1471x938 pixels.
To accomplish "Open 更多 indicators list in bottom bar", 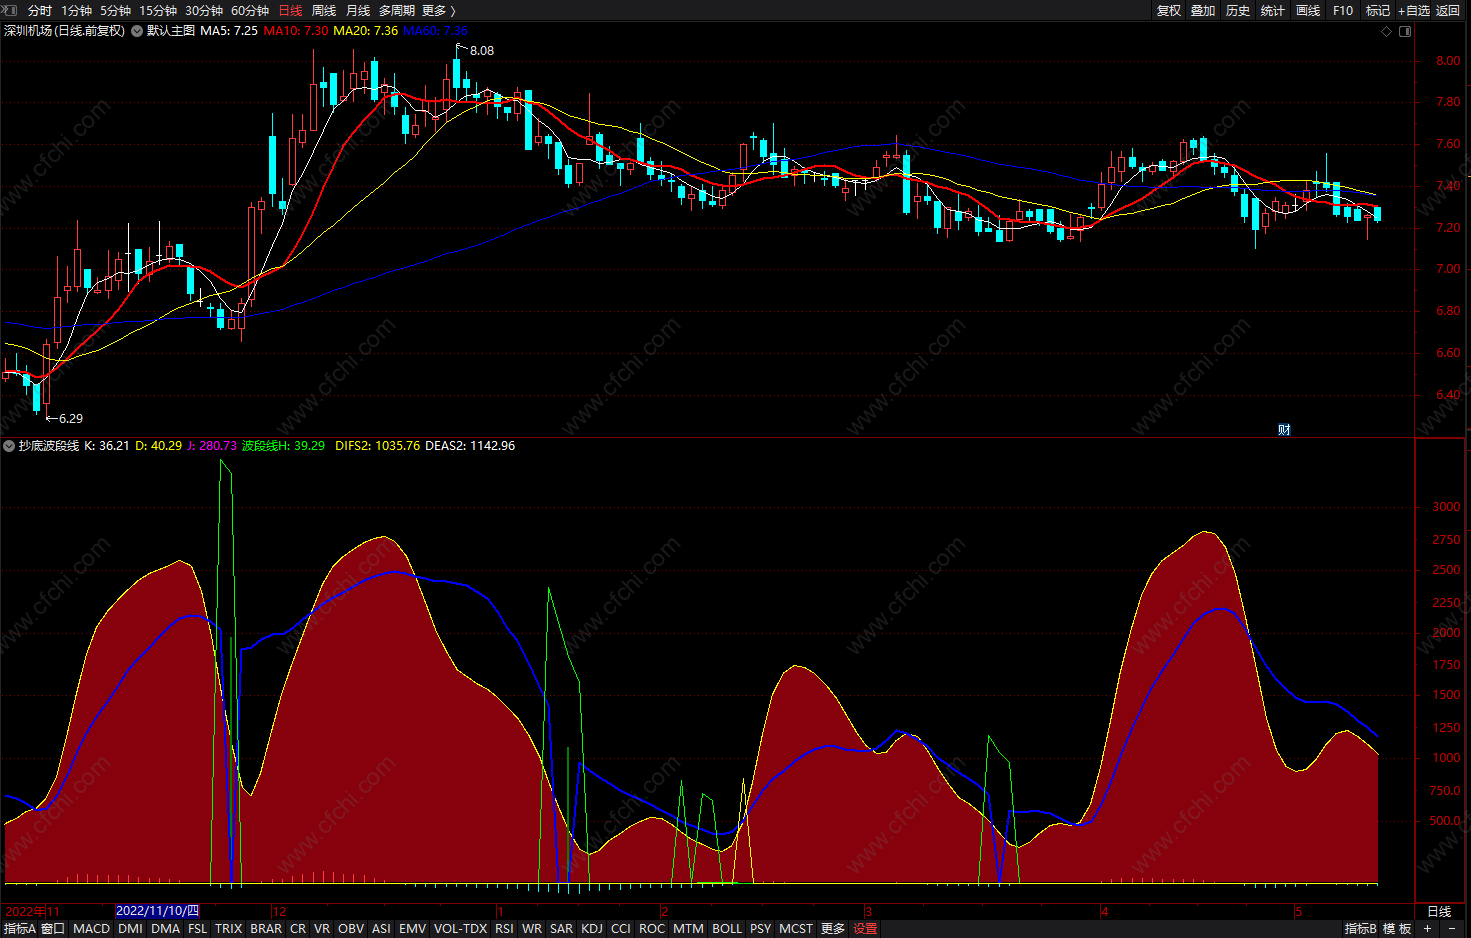I will coord(833,929).
